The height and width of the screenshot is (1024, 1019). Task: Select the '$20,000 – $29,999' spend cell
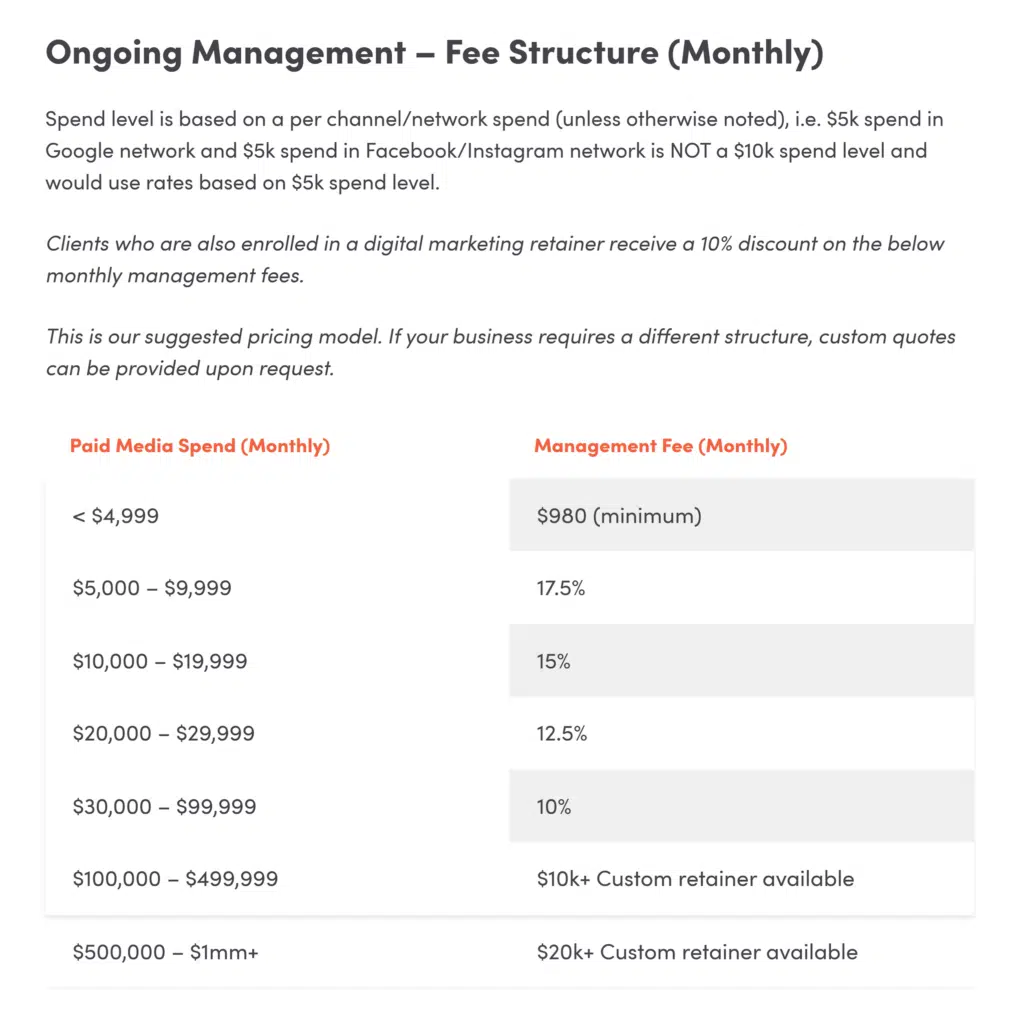coord(163,734)
